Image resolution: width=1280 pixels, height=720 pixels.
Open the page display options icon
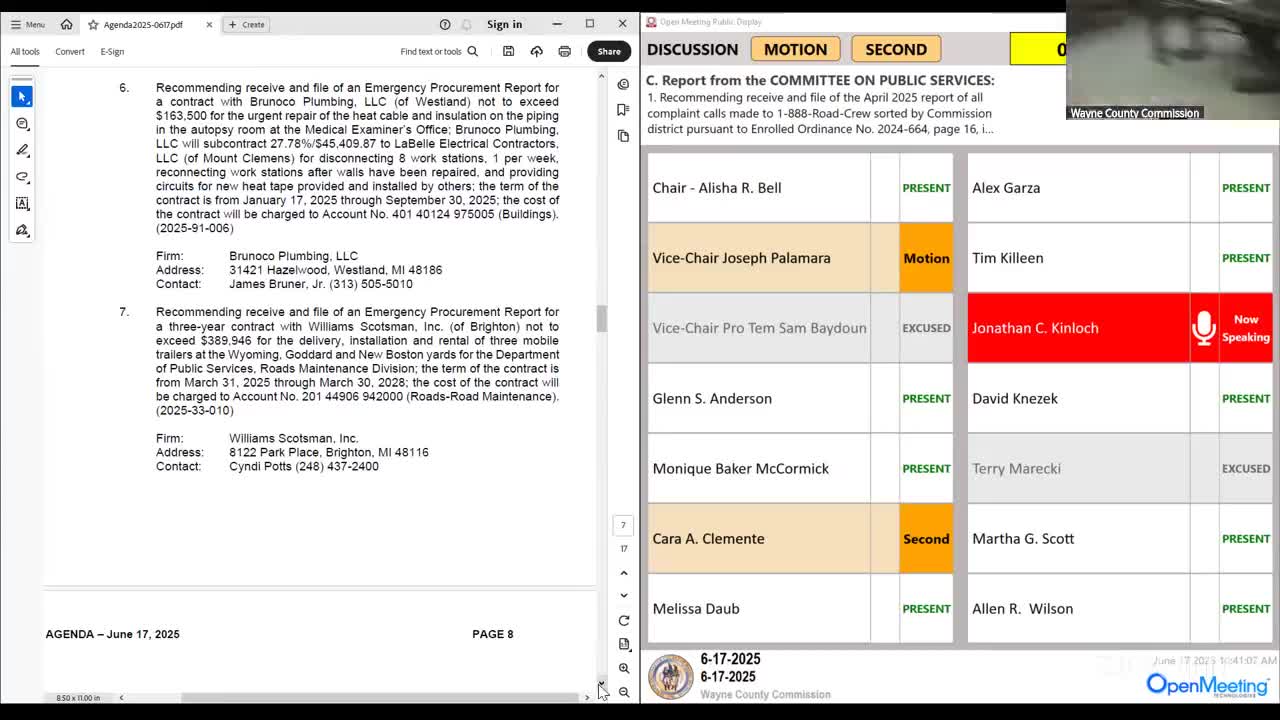pyautogui.click(x=624, y=644)
